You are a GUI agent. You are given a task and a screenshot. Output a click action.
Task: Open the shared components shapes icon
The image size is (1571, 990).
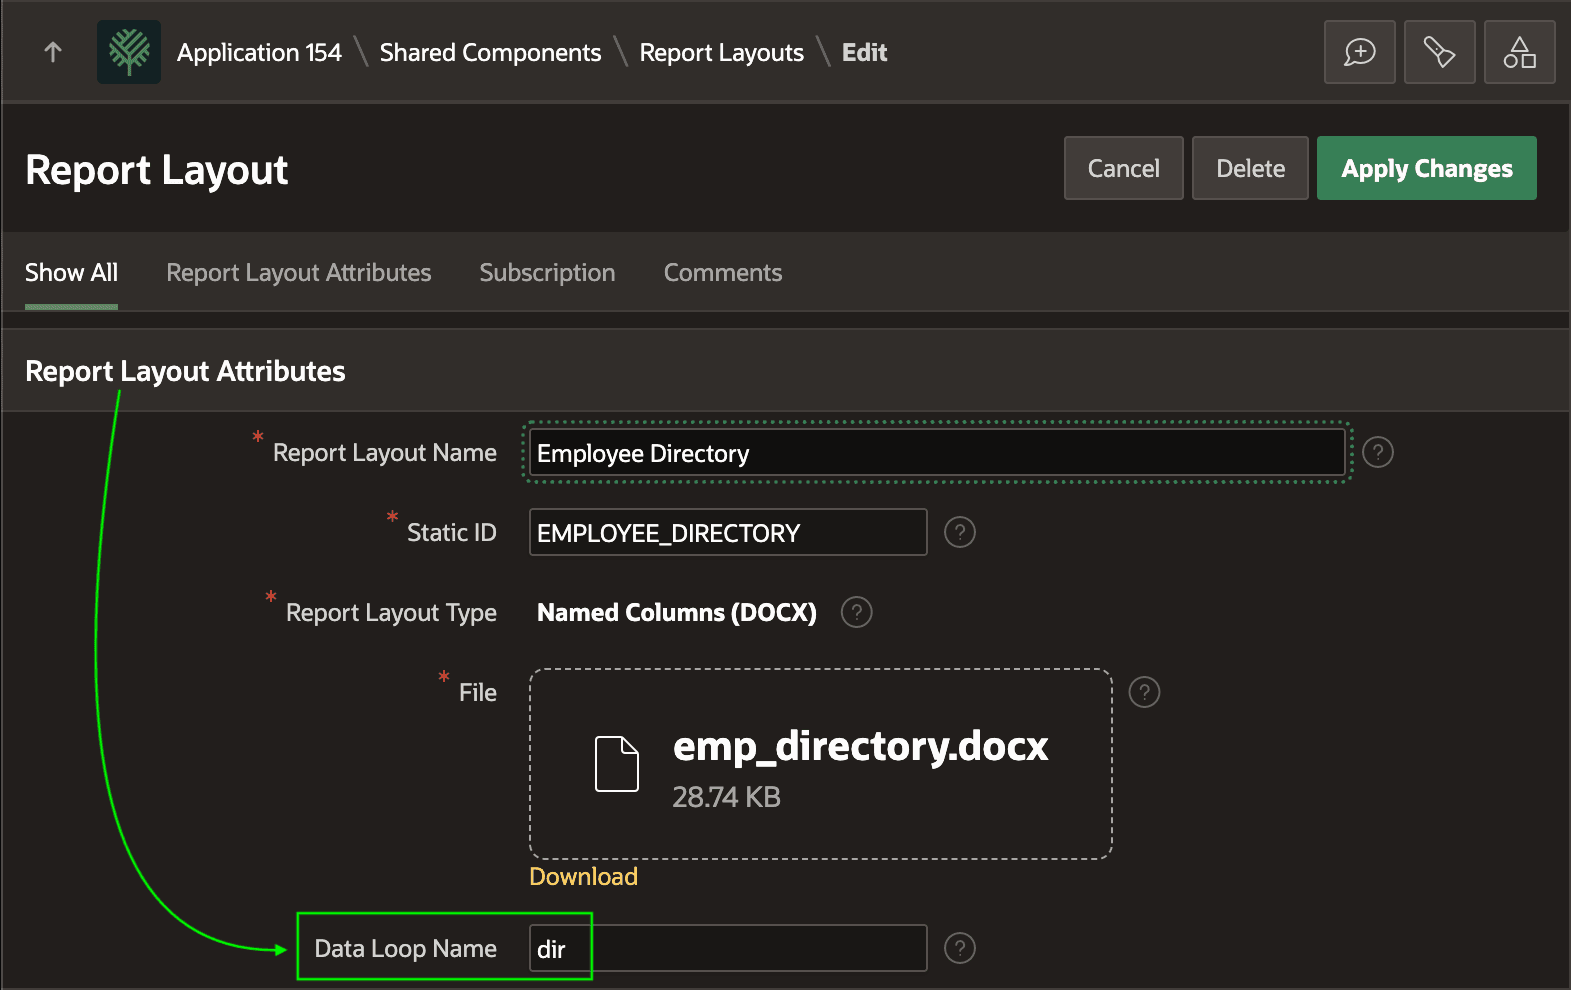(x=1519, y=52)
